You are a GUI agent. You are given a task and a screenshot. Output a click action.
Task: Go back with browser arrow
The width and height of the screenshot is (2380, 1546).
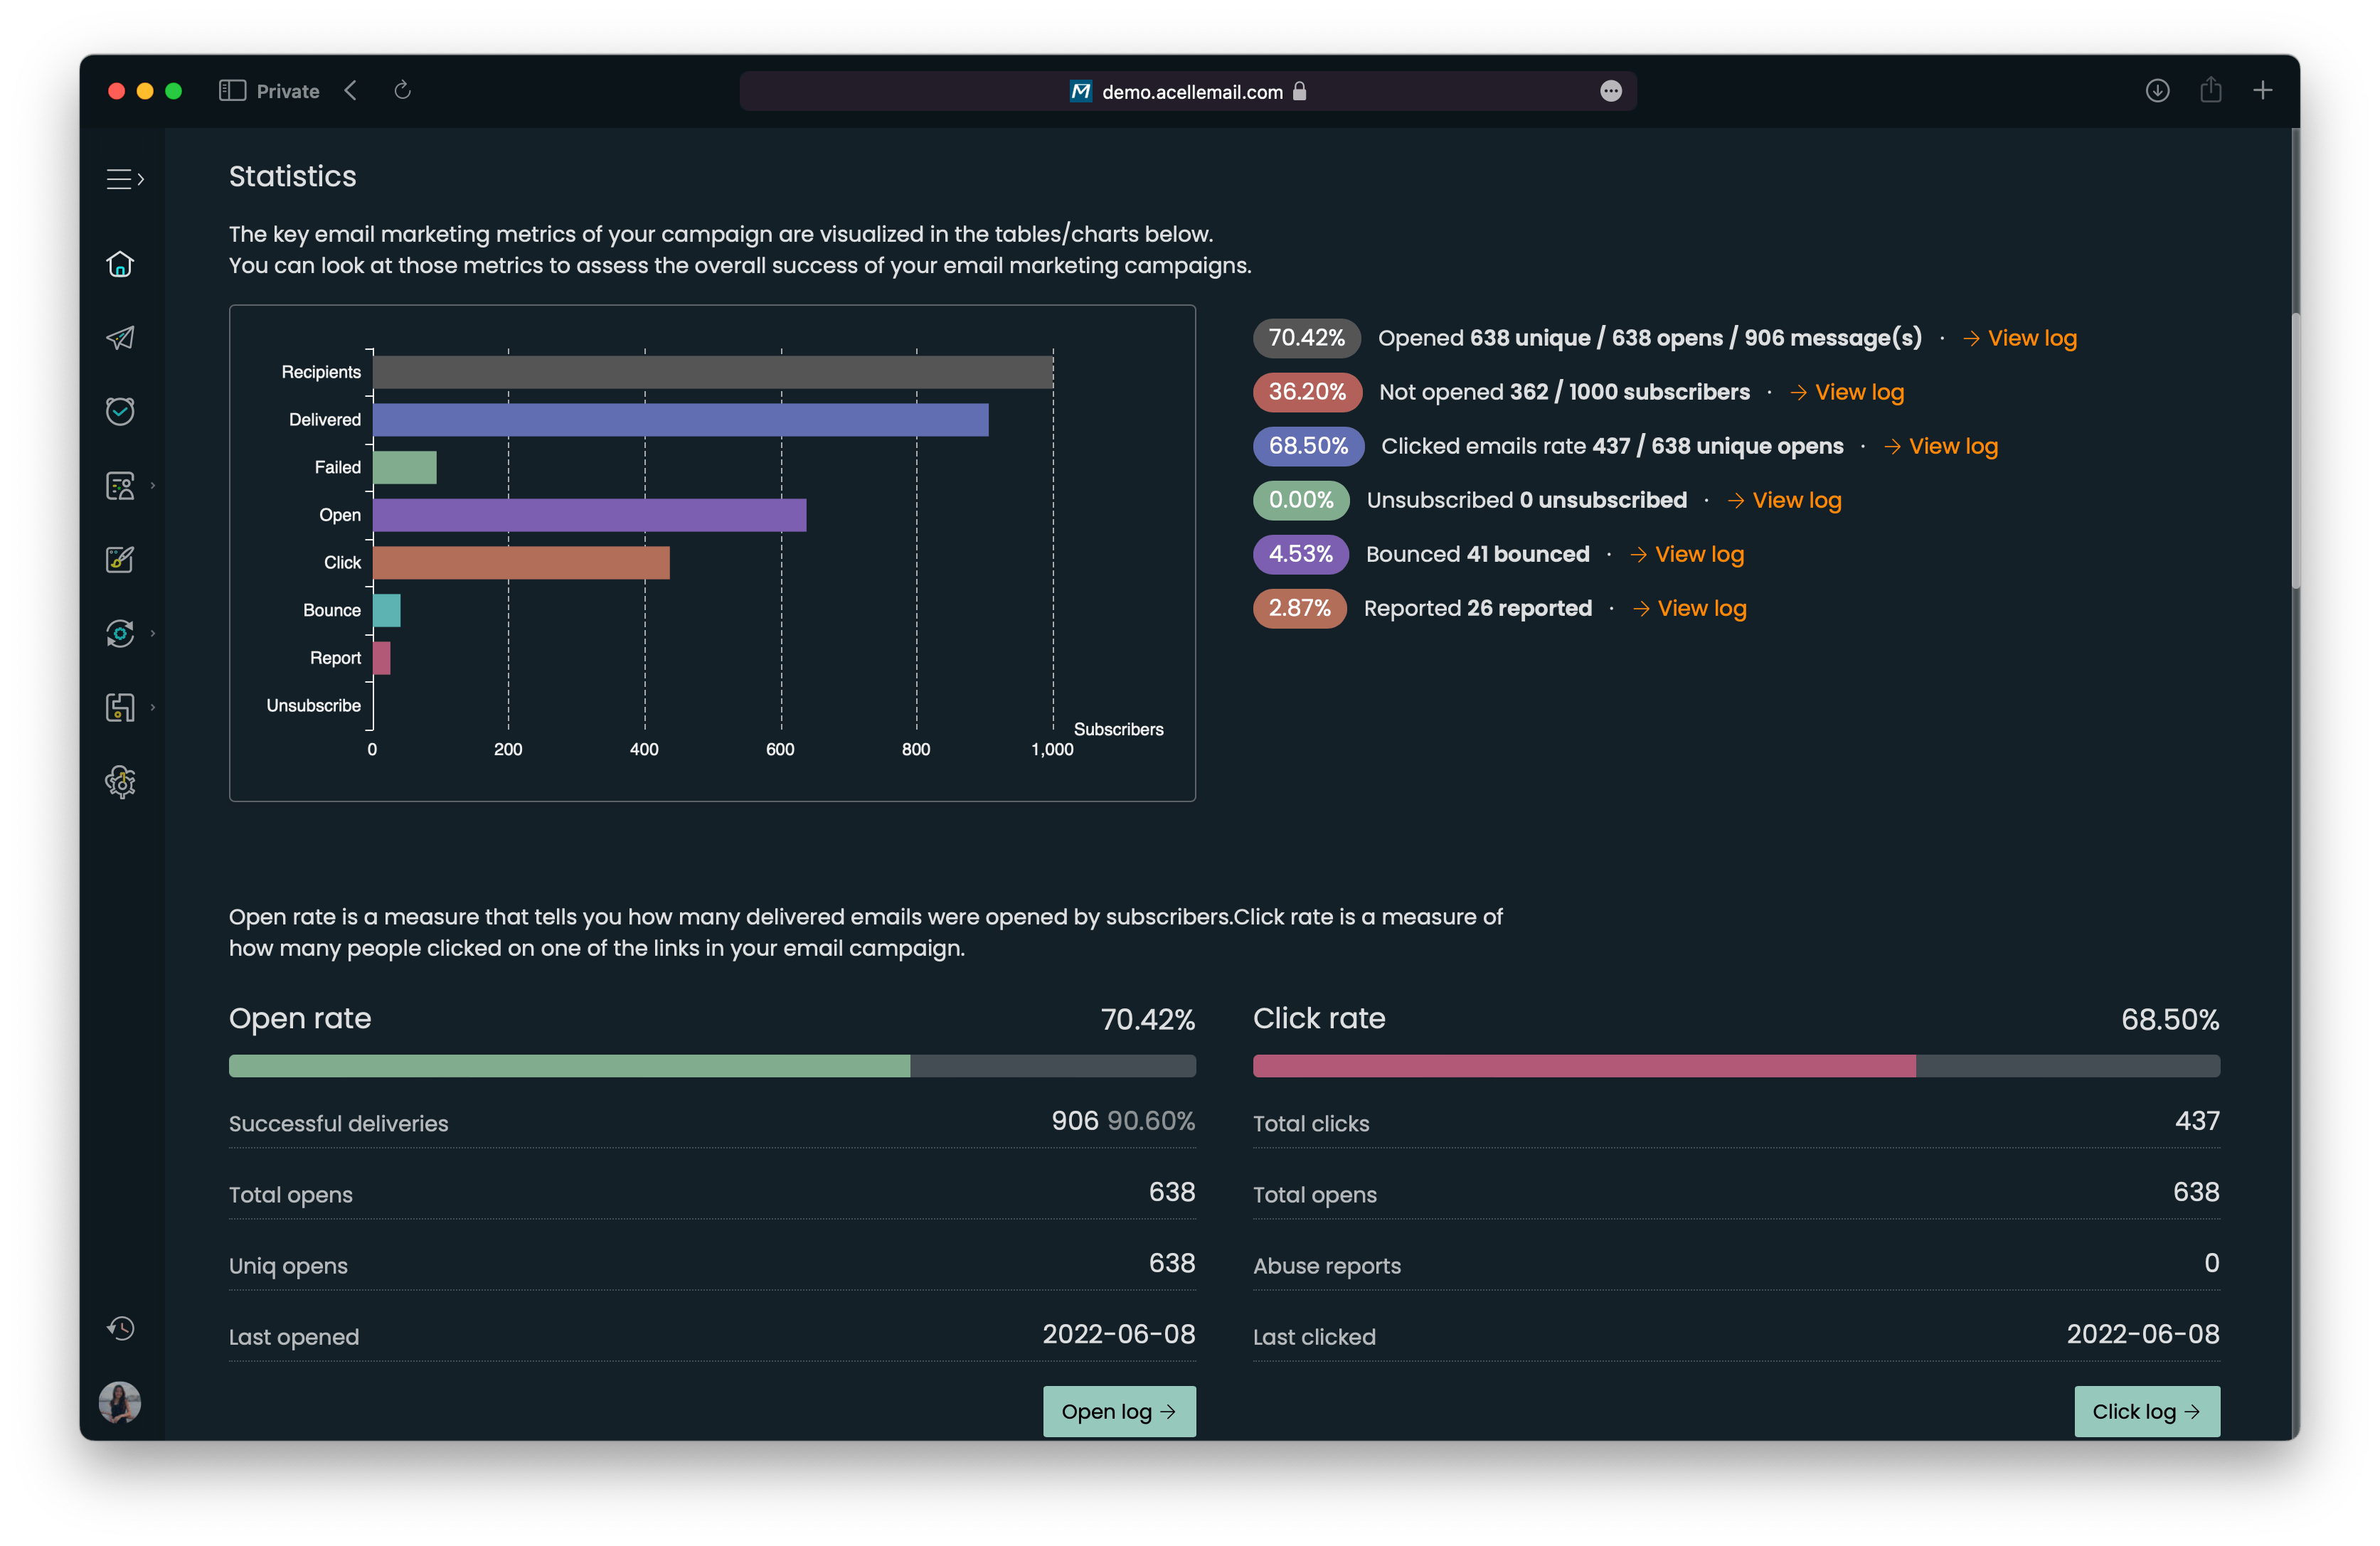coord(350,91)
